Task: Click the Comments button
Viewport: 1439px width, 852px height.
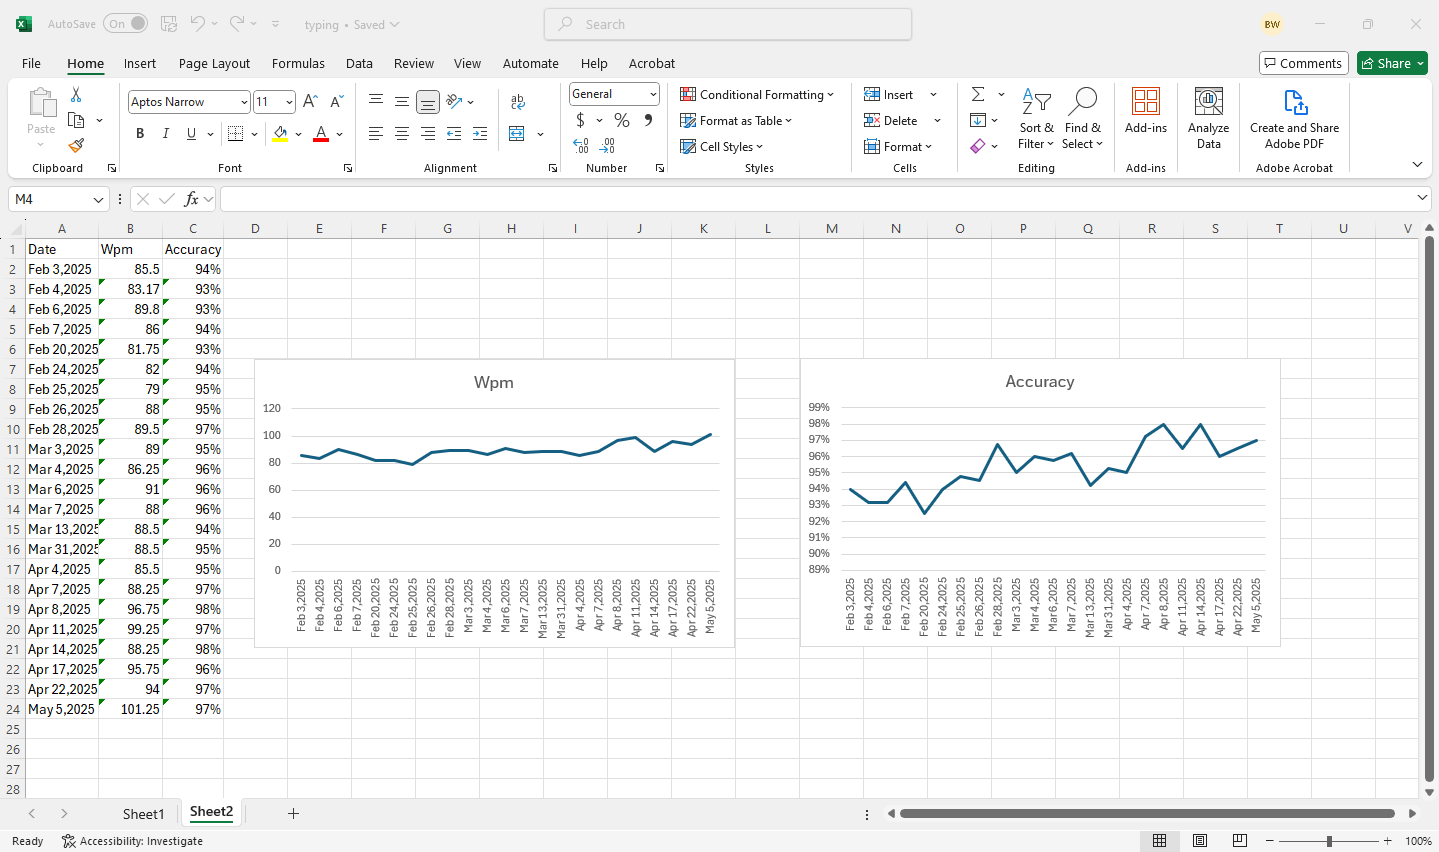Action: (1303, 63)
